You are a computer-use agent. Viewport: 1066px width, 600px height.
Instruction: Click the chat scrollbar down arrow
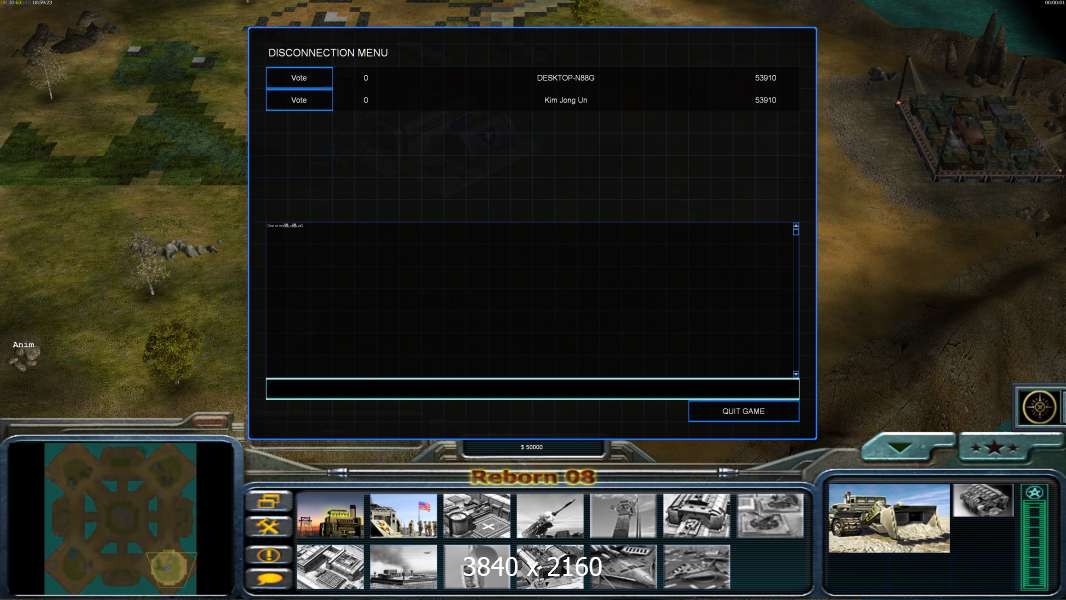[796, 374]
